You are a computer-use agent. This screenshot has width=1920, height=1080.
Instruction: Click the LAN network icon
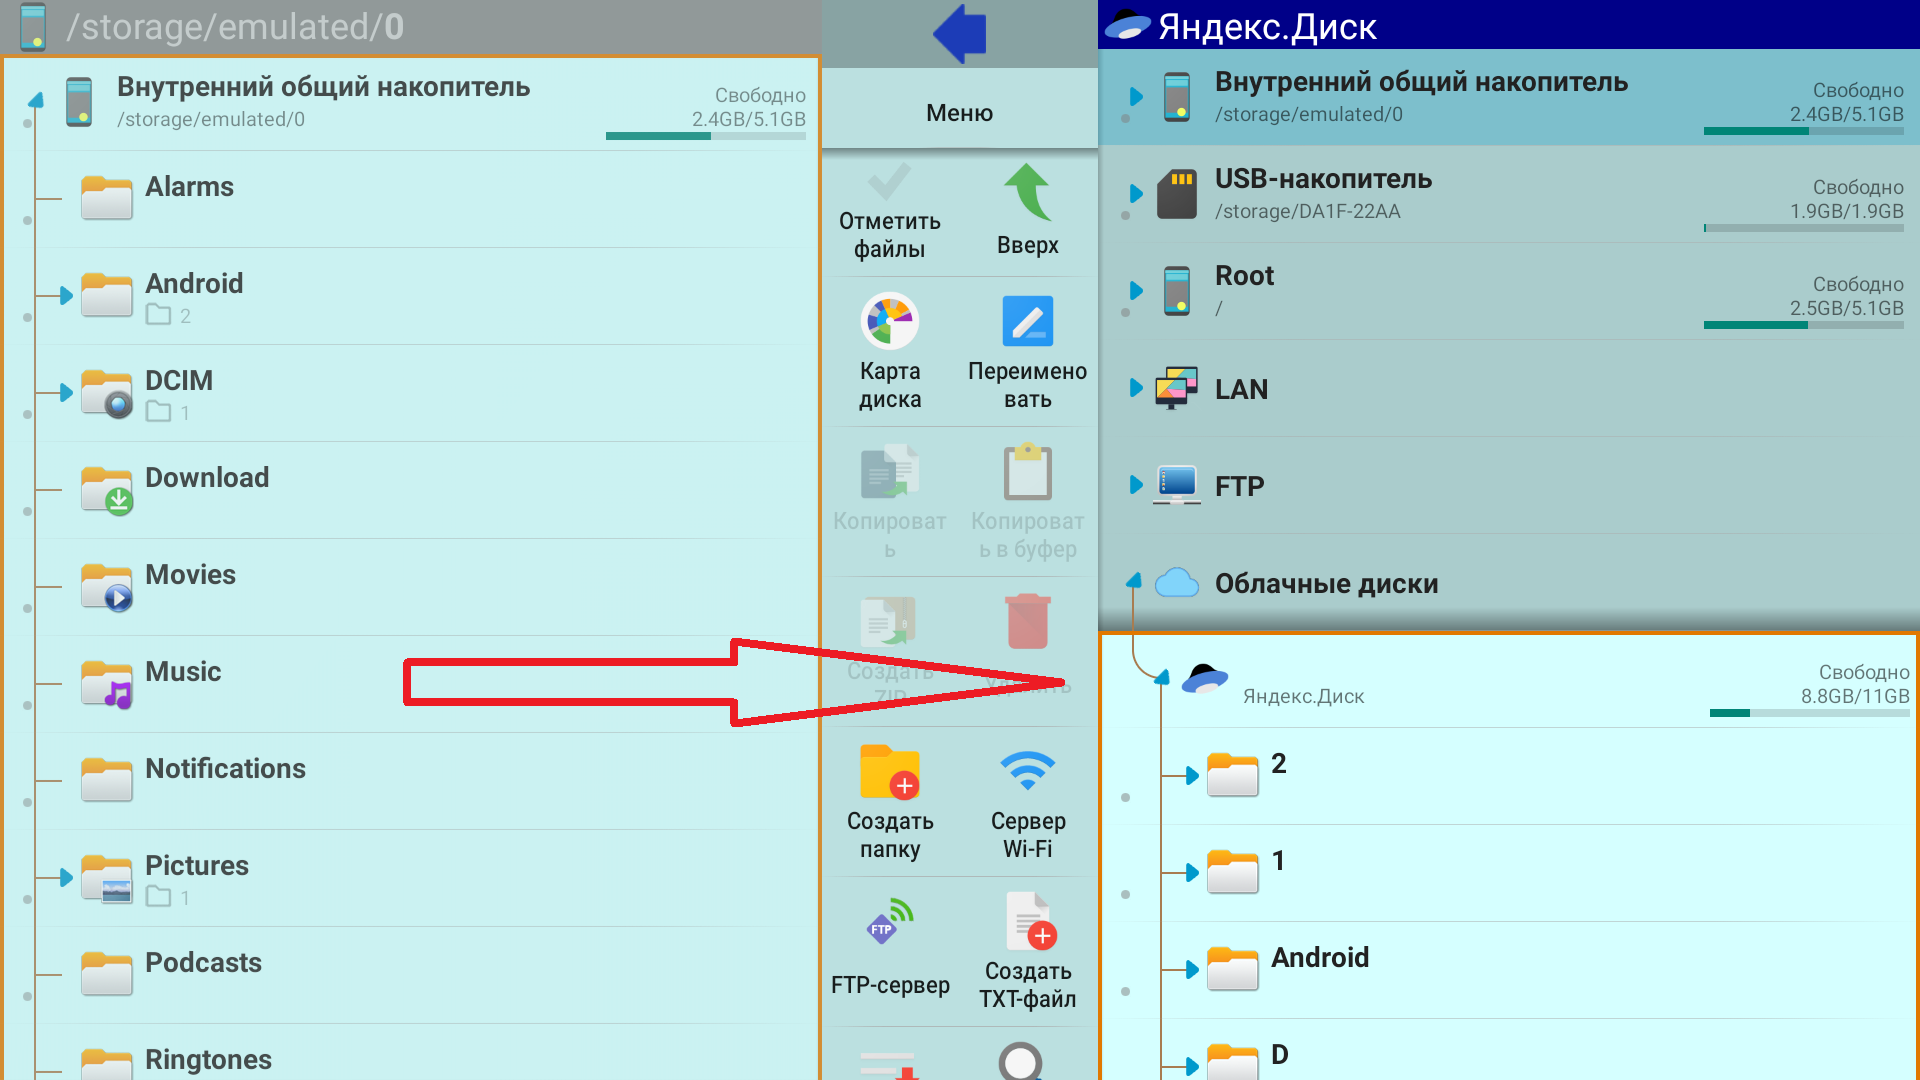point(1177,388)
